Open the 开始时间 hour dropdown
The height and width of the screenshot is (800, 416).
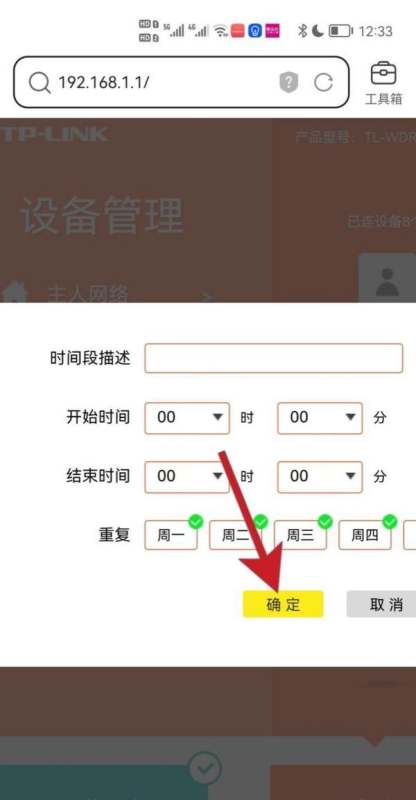click(x=187, y=418)
